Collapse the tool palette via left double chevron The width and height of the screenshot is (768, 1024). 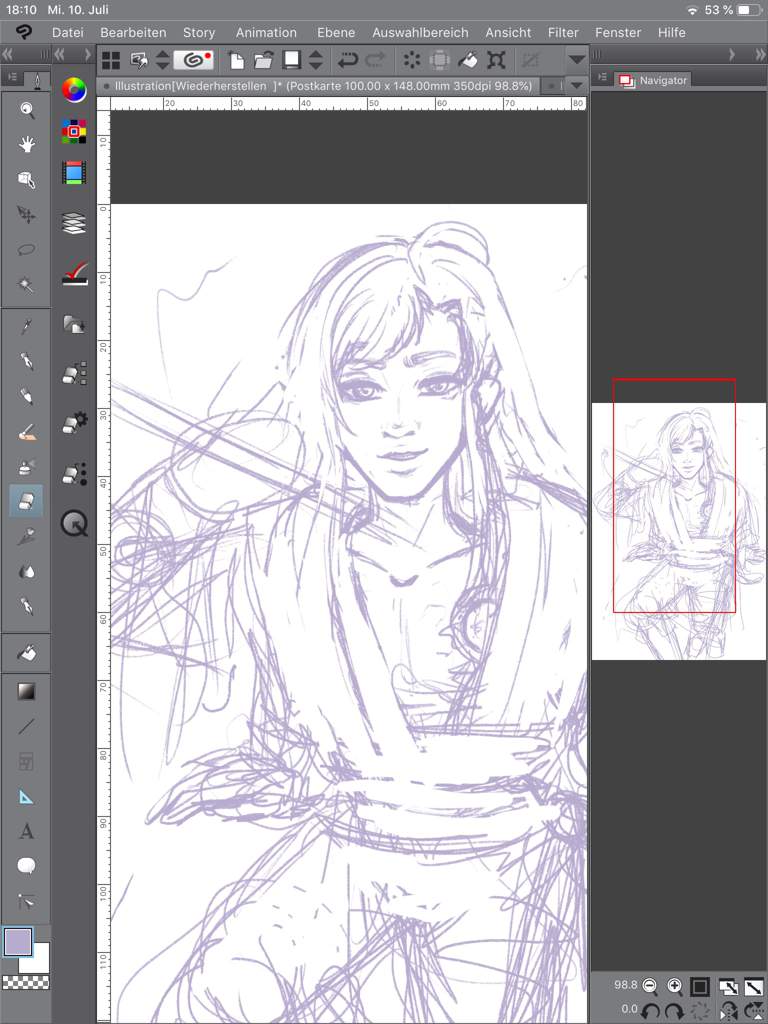pyautogui.click(x=8, y=55)
